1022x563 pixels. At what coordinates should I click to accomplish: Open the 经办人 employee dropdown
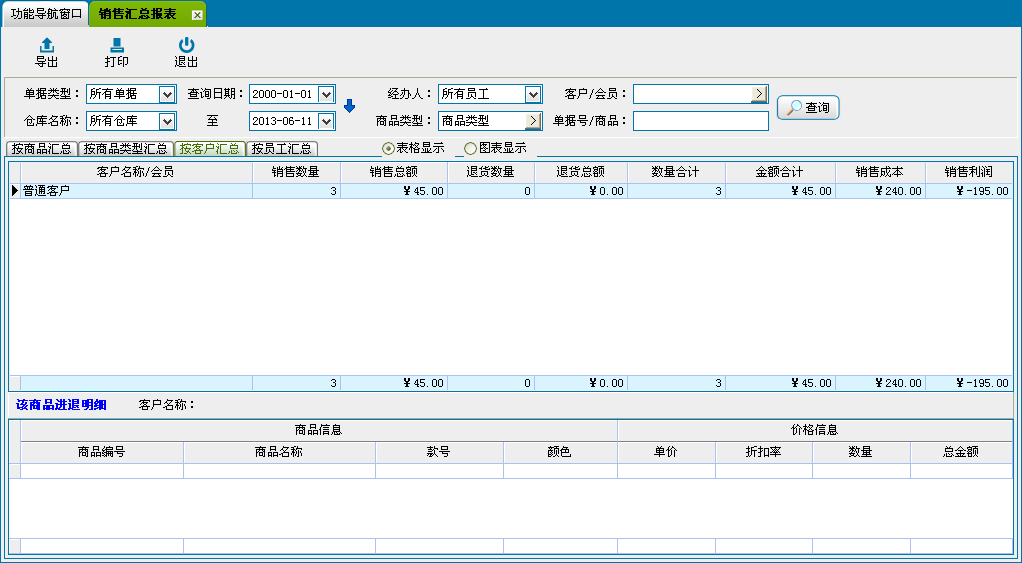533,94
